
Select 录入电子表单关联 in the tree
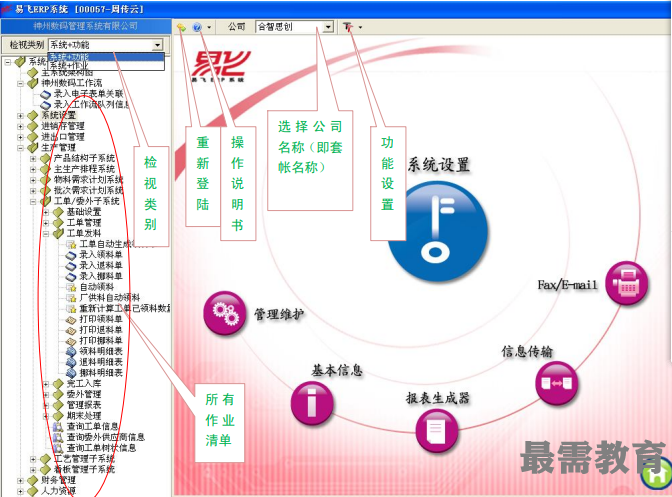(x=88, y=94)
